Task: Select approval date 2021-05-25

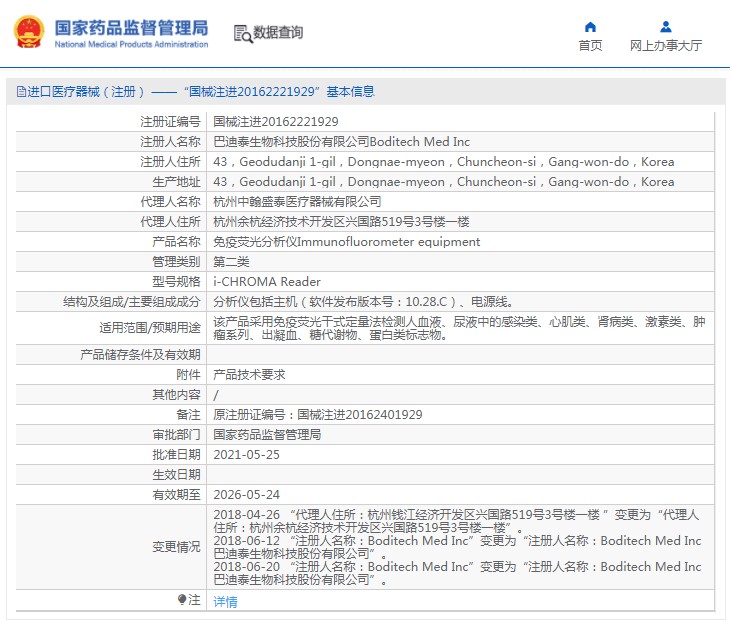Action: coord(246,455)
